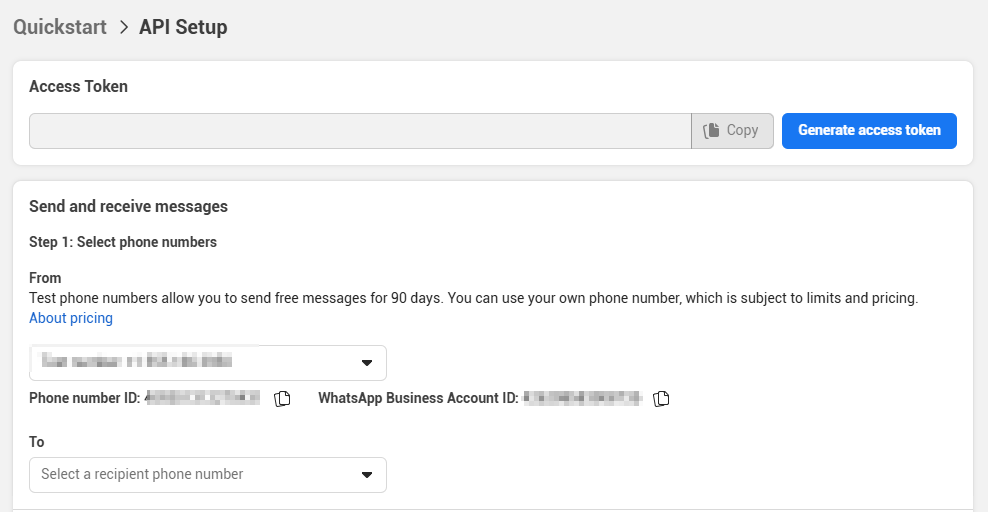Image resolution: width=988 pixels, height=512 pixels.
Task: Click the Access Token section heading
Action: 78,86
